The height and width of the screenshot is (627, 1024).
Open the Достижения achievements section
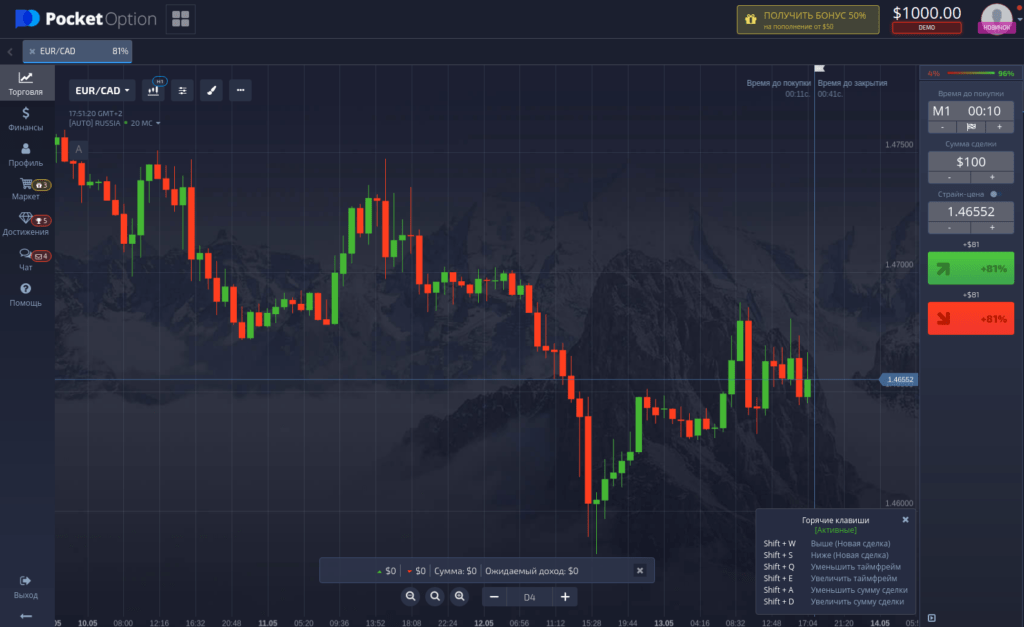pyautogui.click(x=26, y=224)
